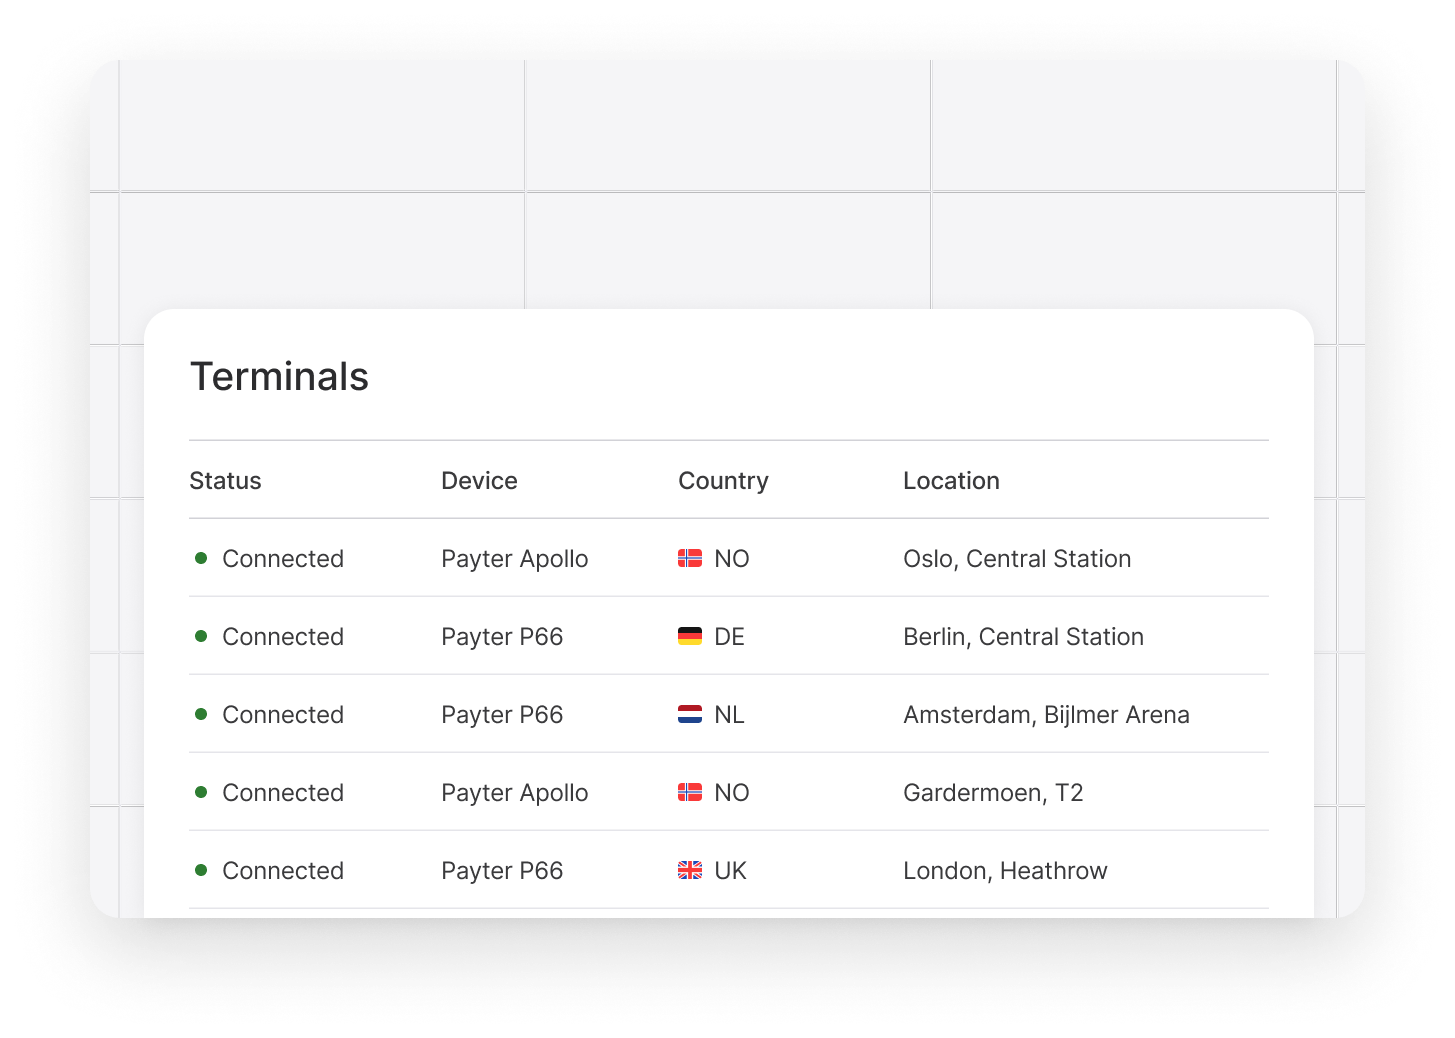The image size is (1455, 1038).
Task: Open the Berlin, Central Station location entry
Action: click(x=1023, y=636)
